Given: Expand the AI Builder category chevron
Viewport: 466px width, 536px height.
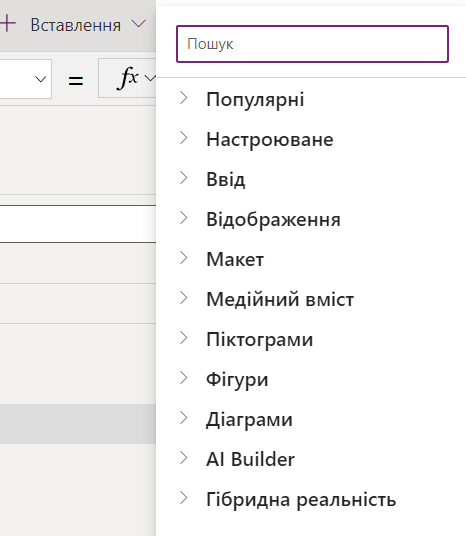Looking at the screenshot, I should [x=184, y=458].
